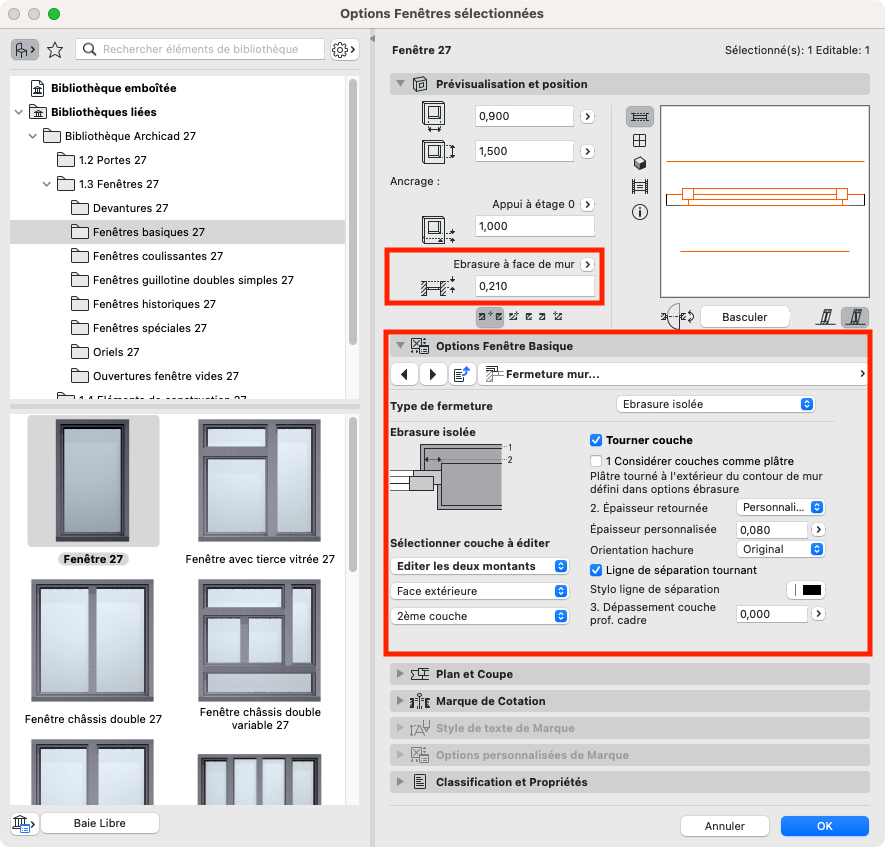Open the Type de fermeture dropdown
This screenshot has width=885, height=847.
pos(715,404)
